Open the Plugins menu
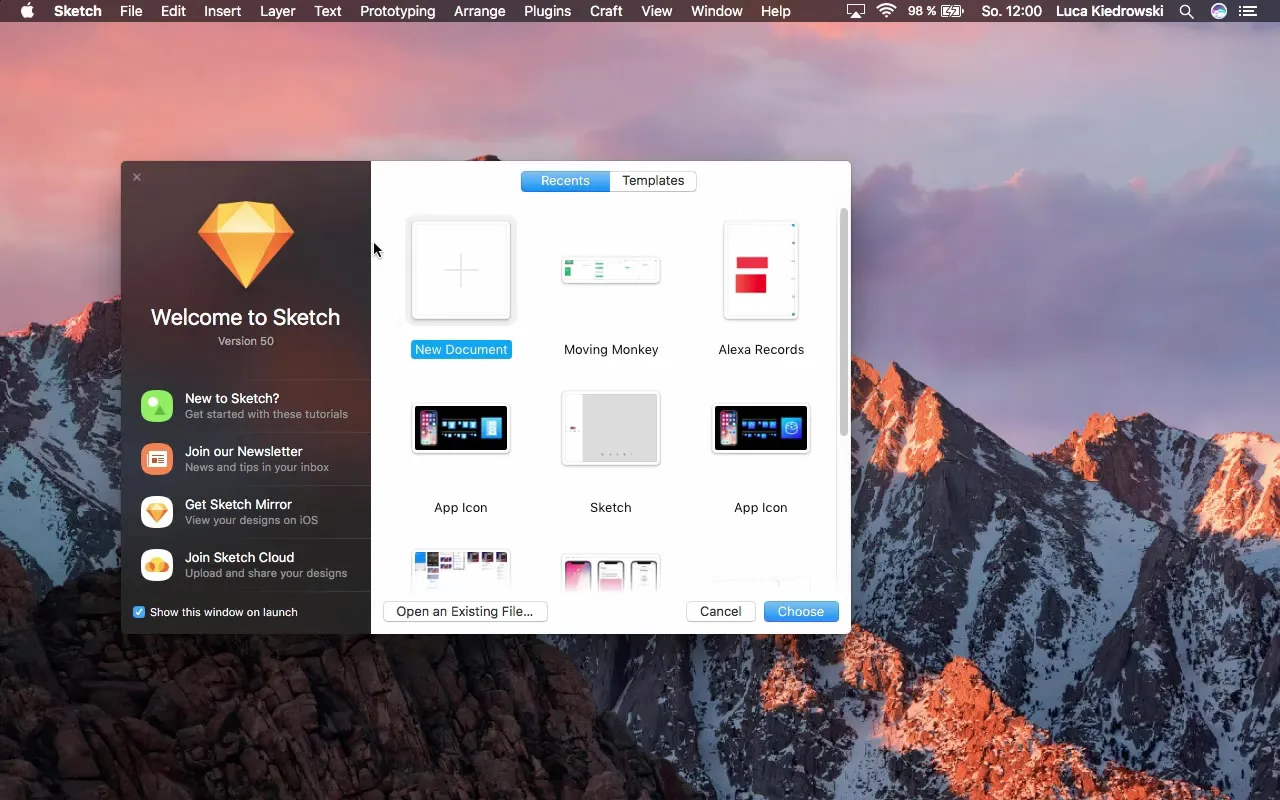 [547, 11]
